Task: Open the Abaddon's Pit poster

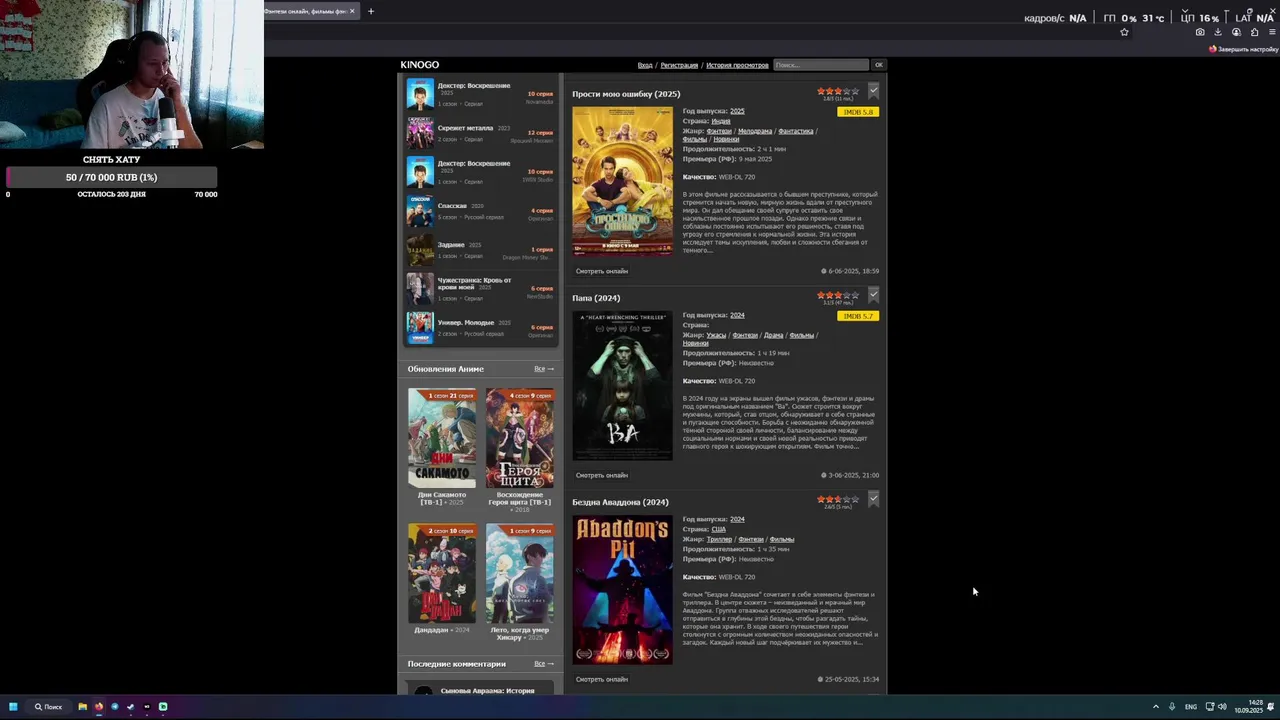Action: coord(622,589)
